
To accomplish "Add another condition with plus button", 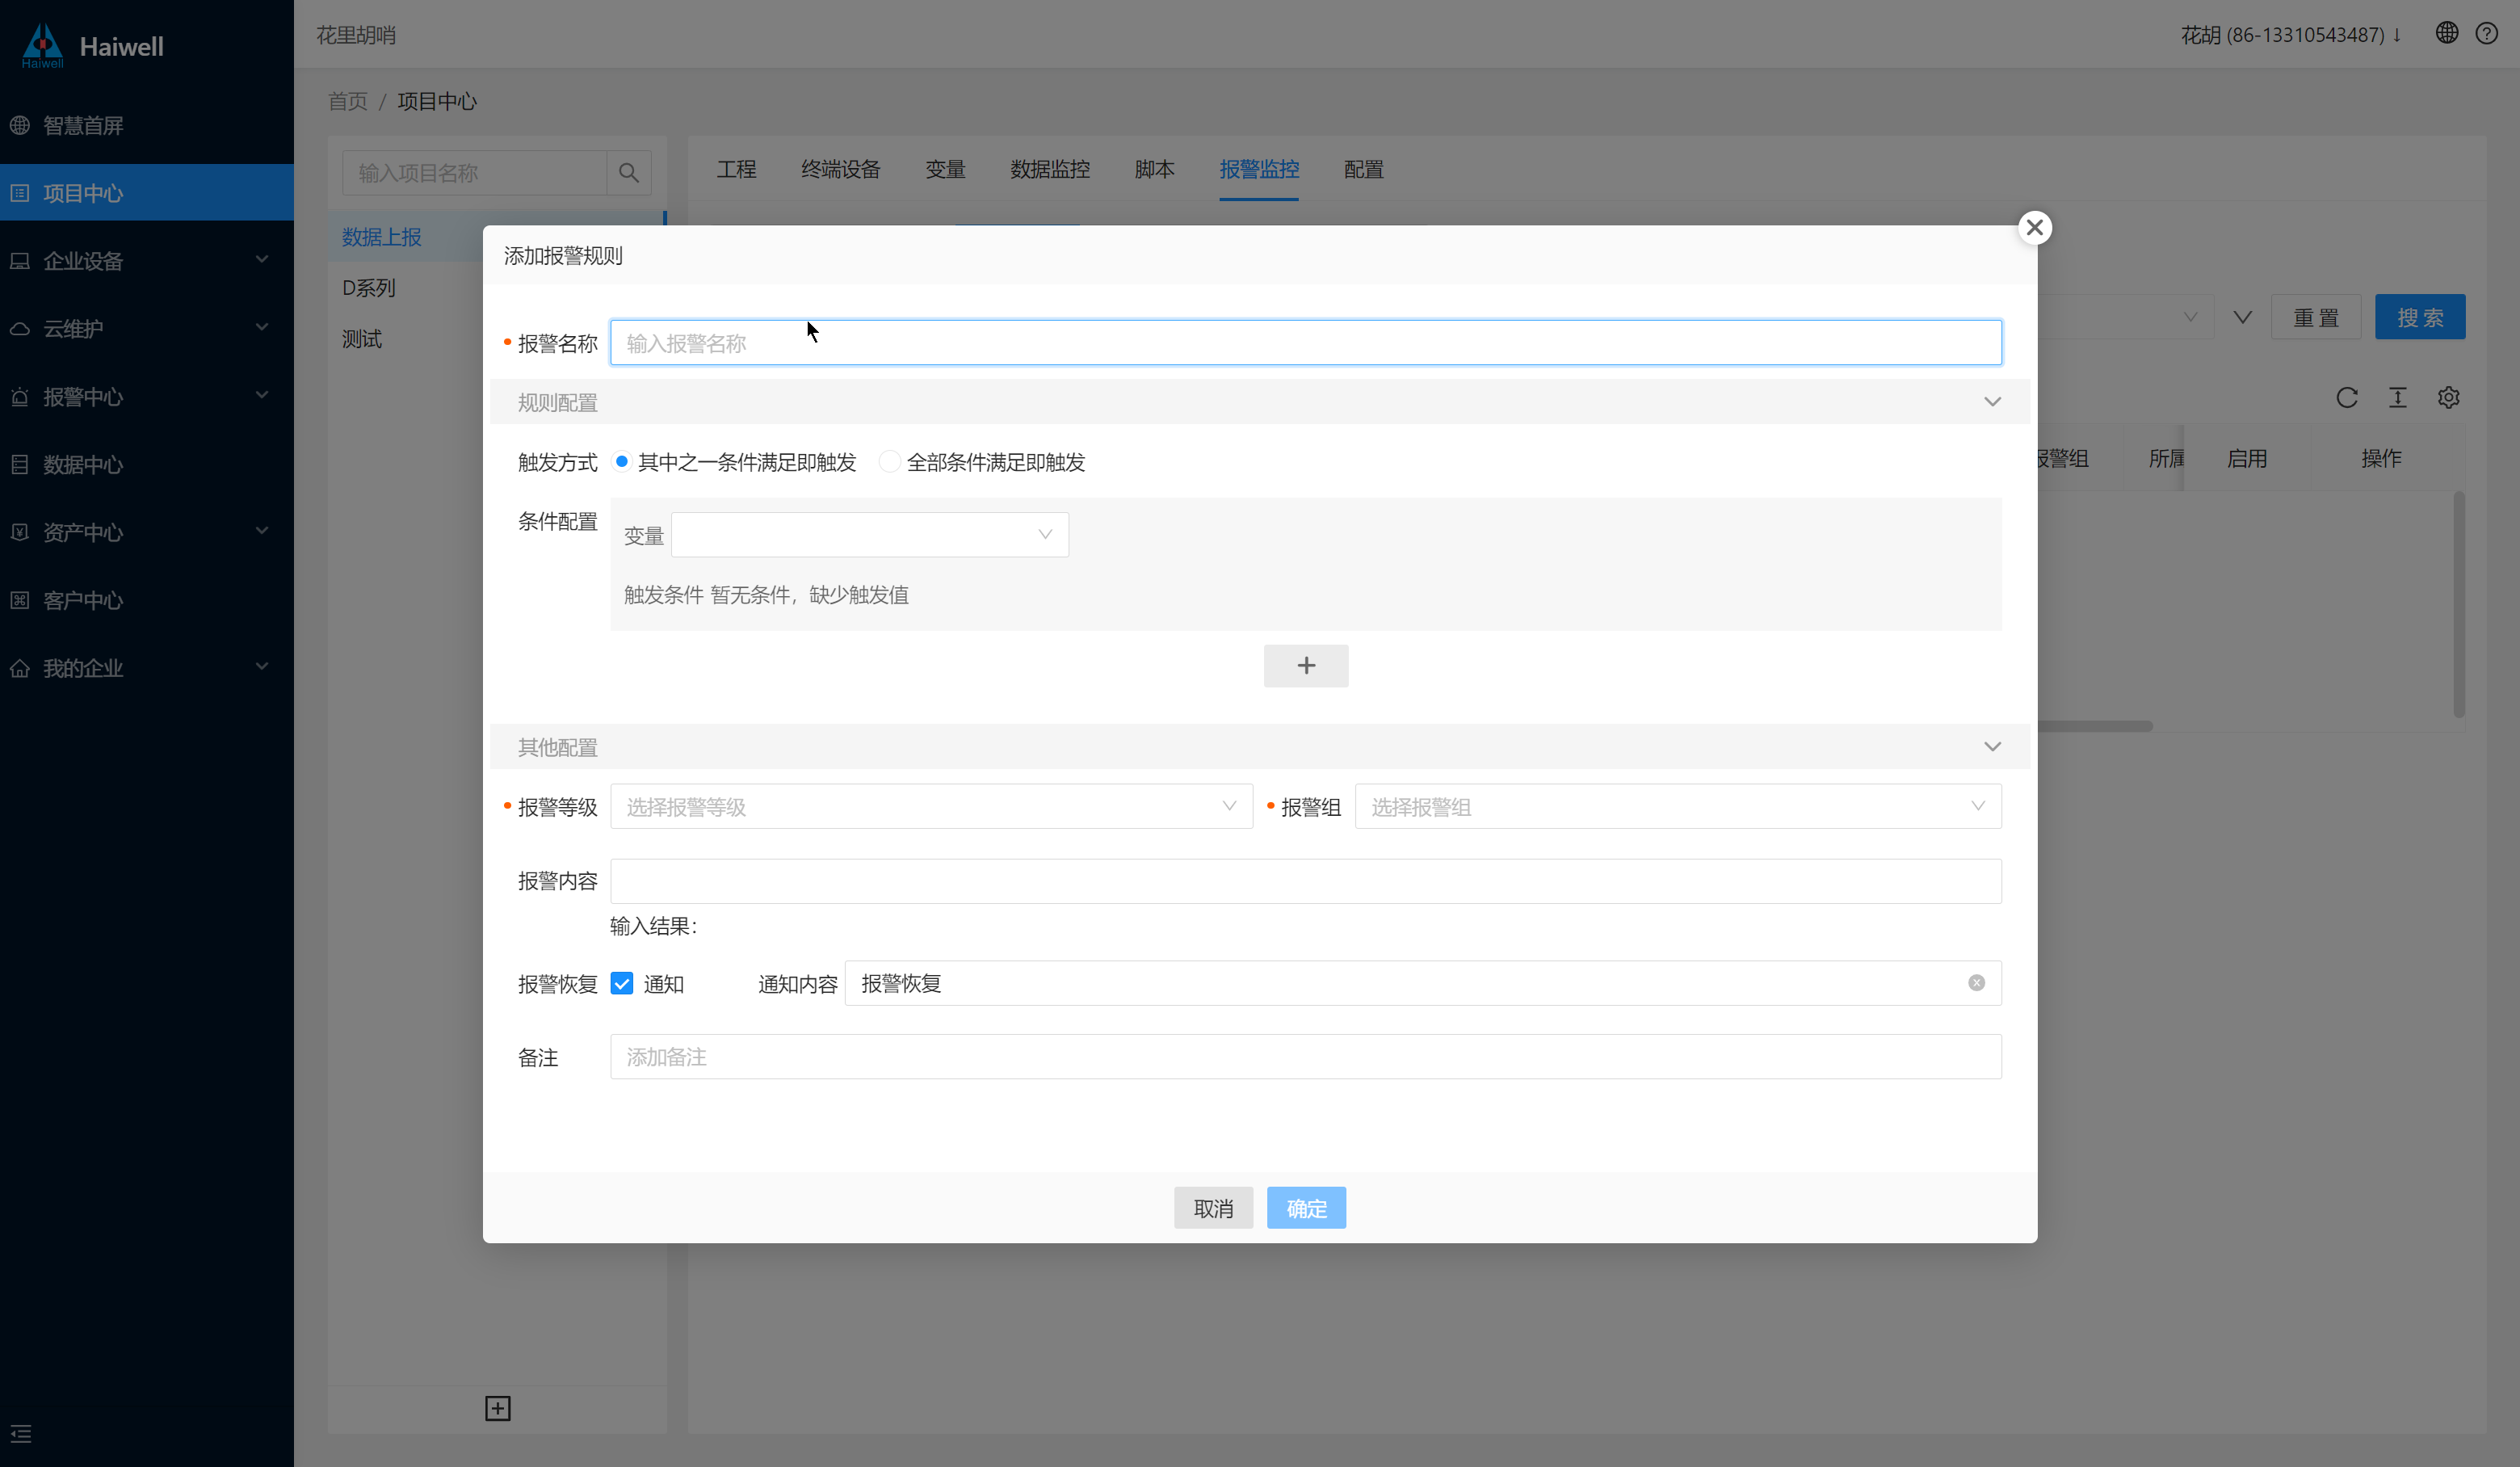I will coord(1306,666).
